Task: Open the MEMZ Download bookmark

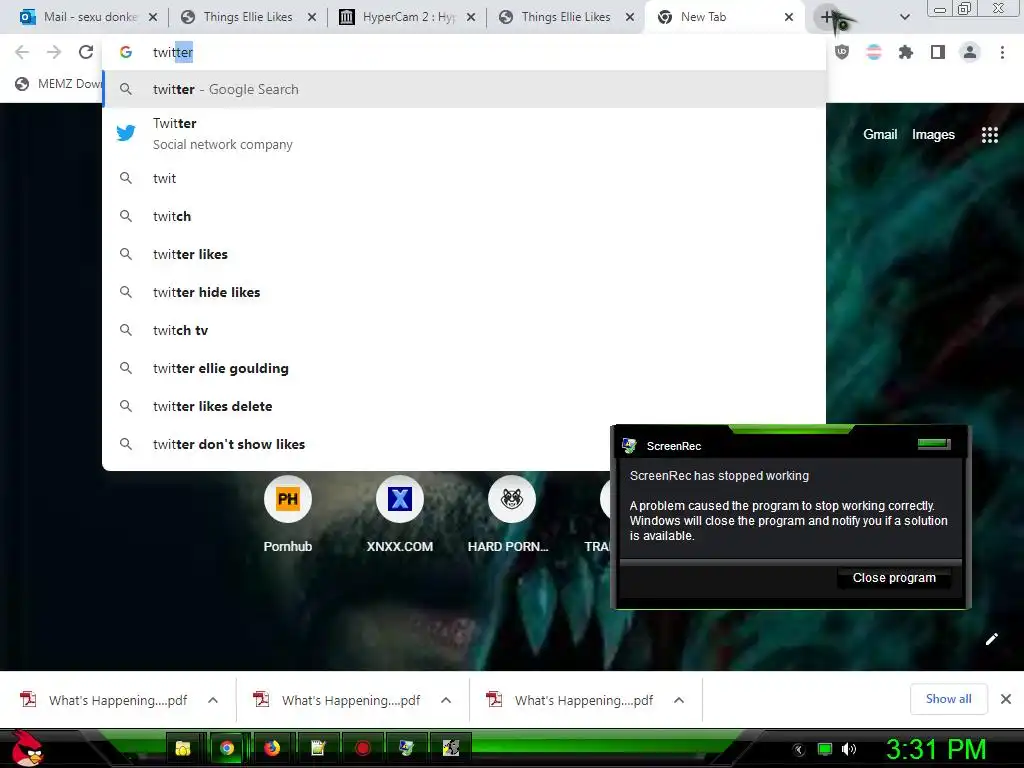Action: 59,84
